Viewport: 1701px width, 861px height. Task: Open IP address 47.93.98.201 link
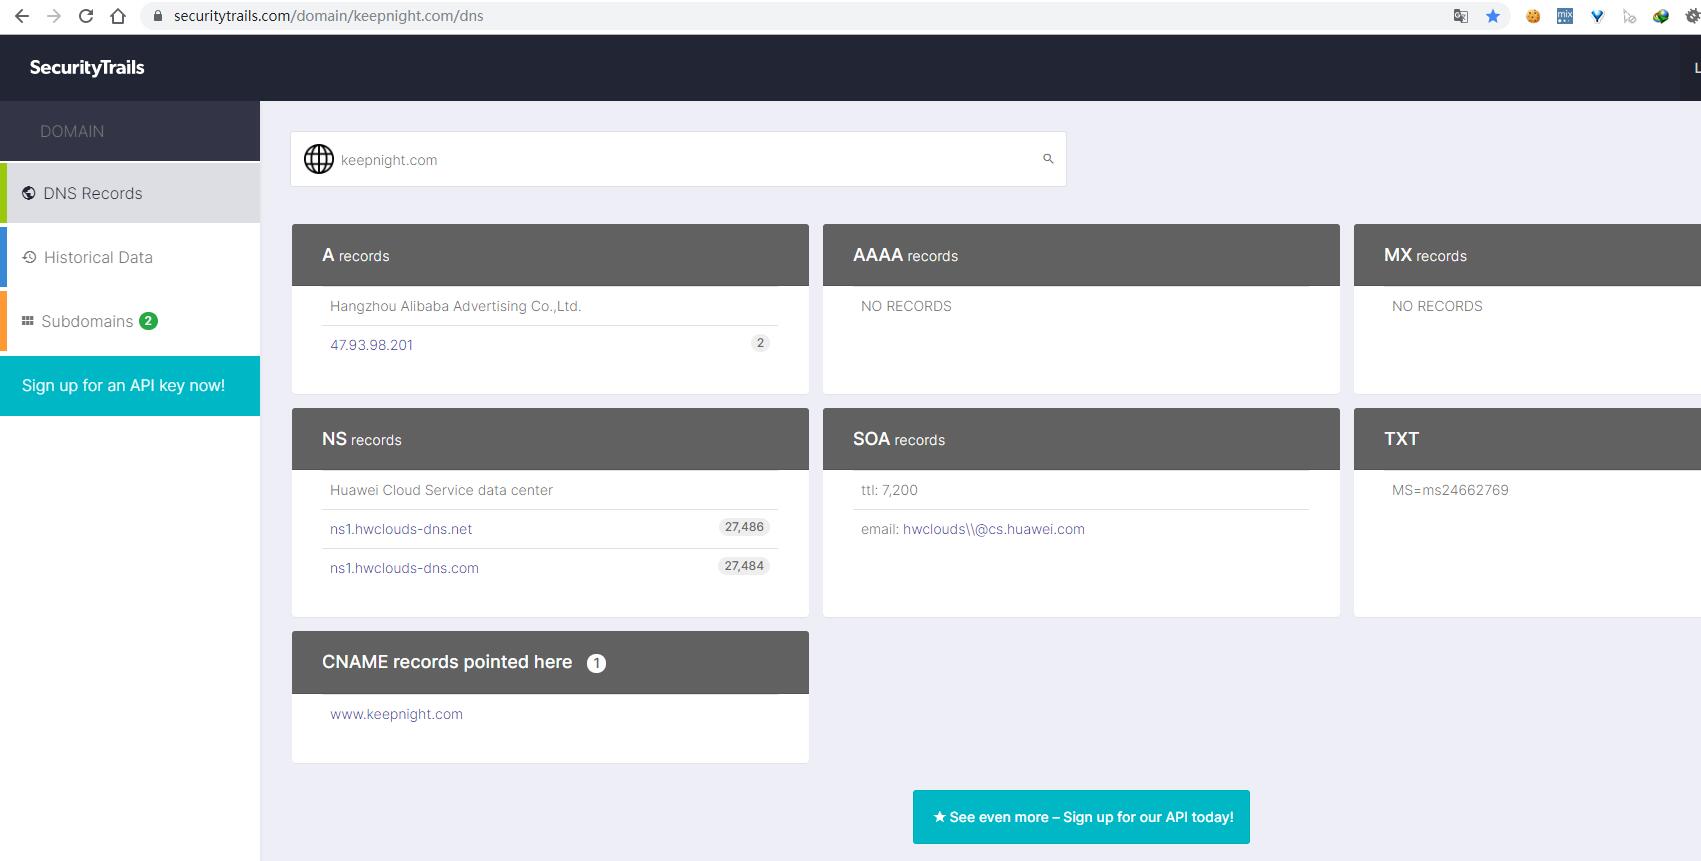(x=371, y=345)
